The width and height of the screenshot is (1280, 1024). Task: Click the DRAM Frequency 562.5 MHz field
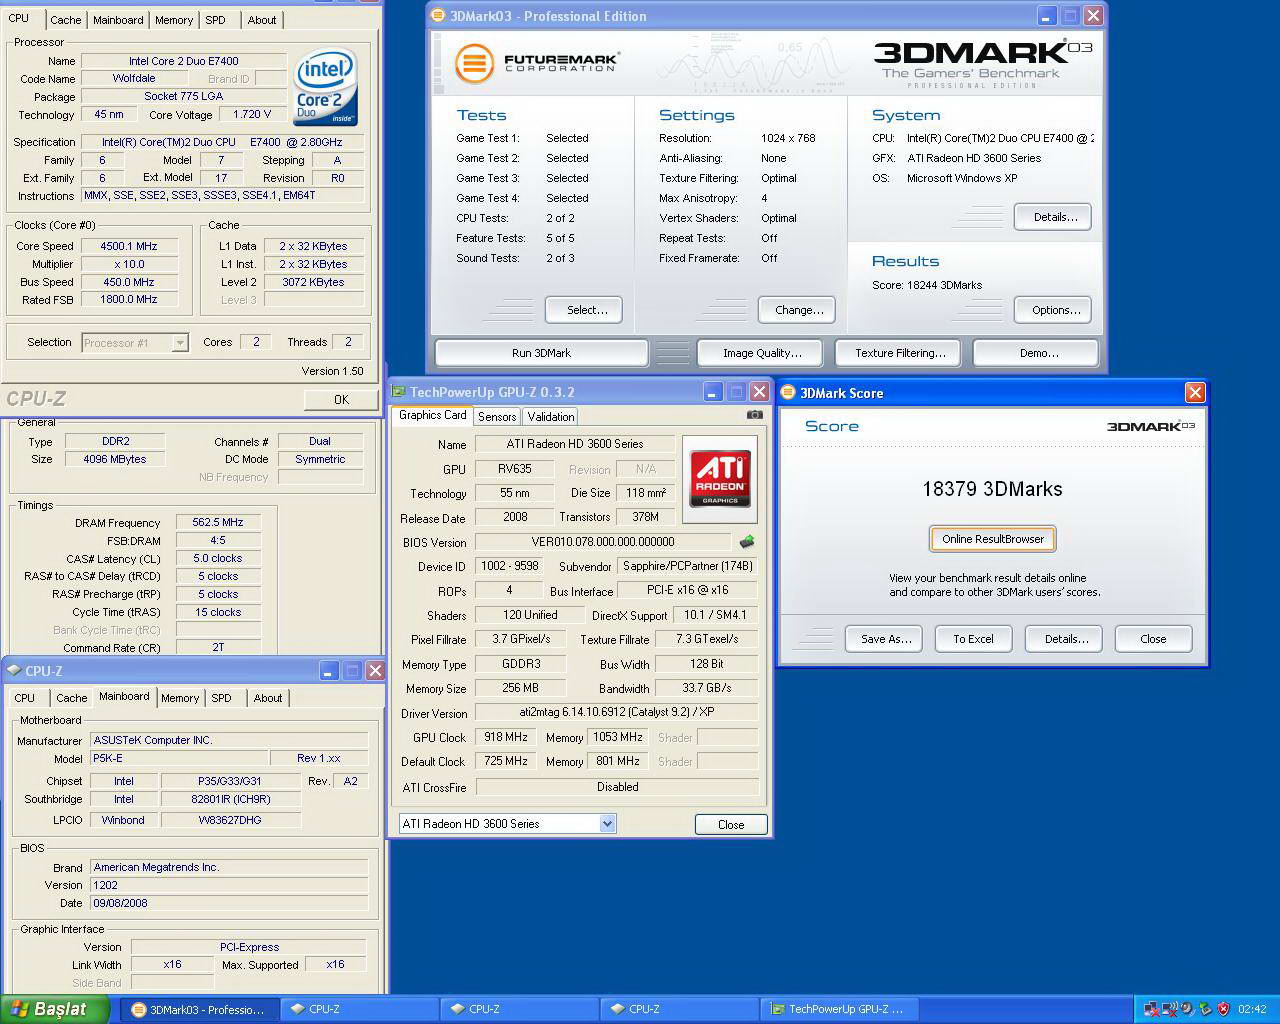pos(218,523)
